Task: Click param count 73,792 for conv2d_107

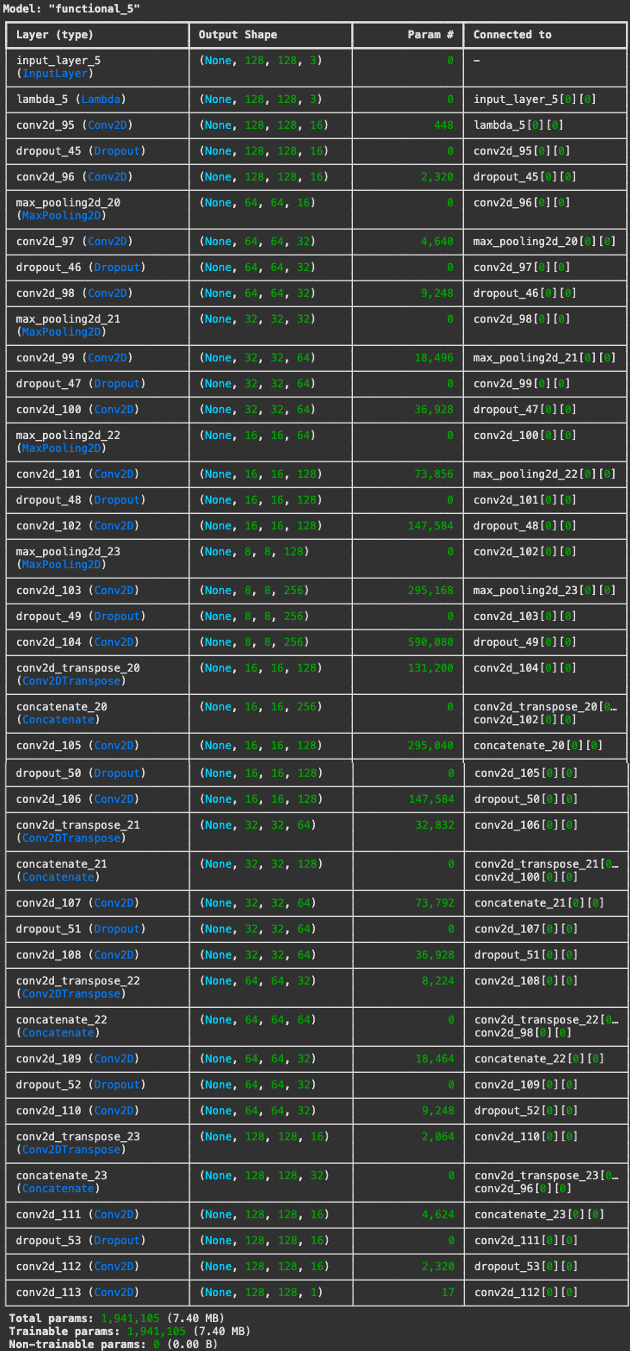Action: click(435, 903)
